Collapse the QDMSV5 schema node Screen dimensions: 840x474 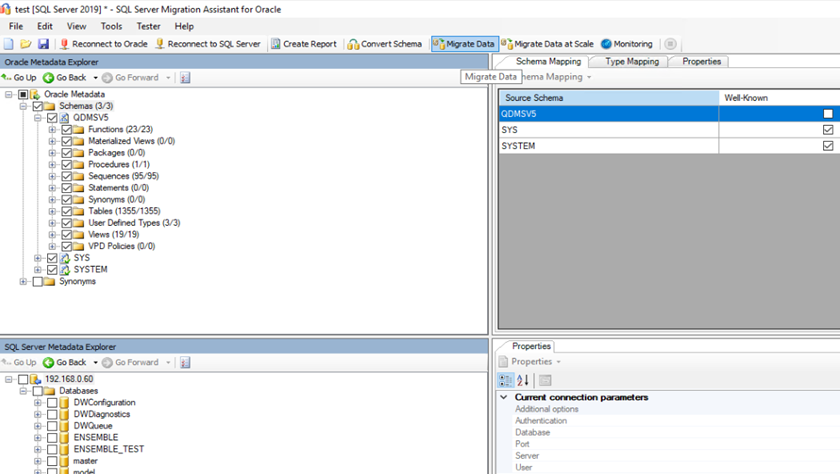[x=38, y=118]
